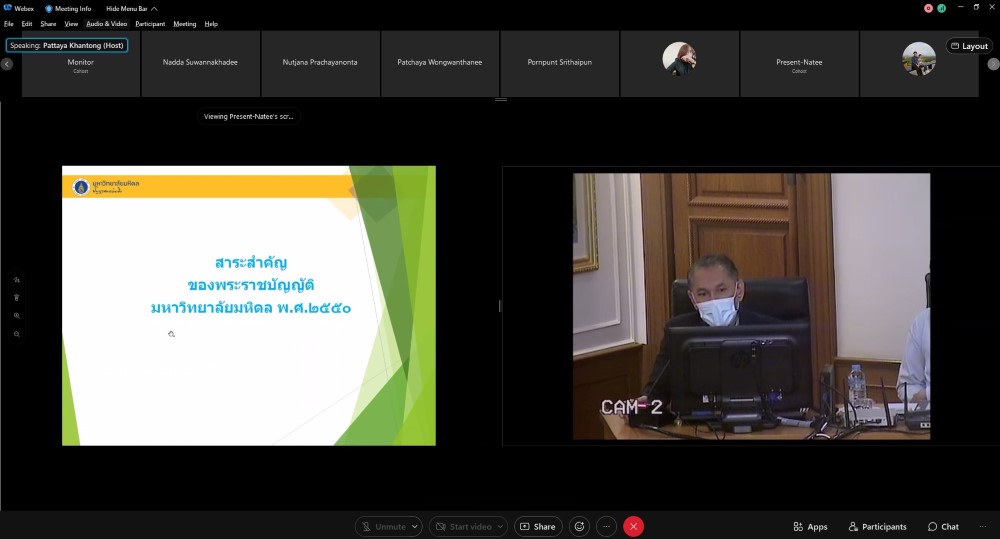Select Nadda Suwannakhadee's participant tile
This screenshot has height=539, width=1000.
point(200,63)
